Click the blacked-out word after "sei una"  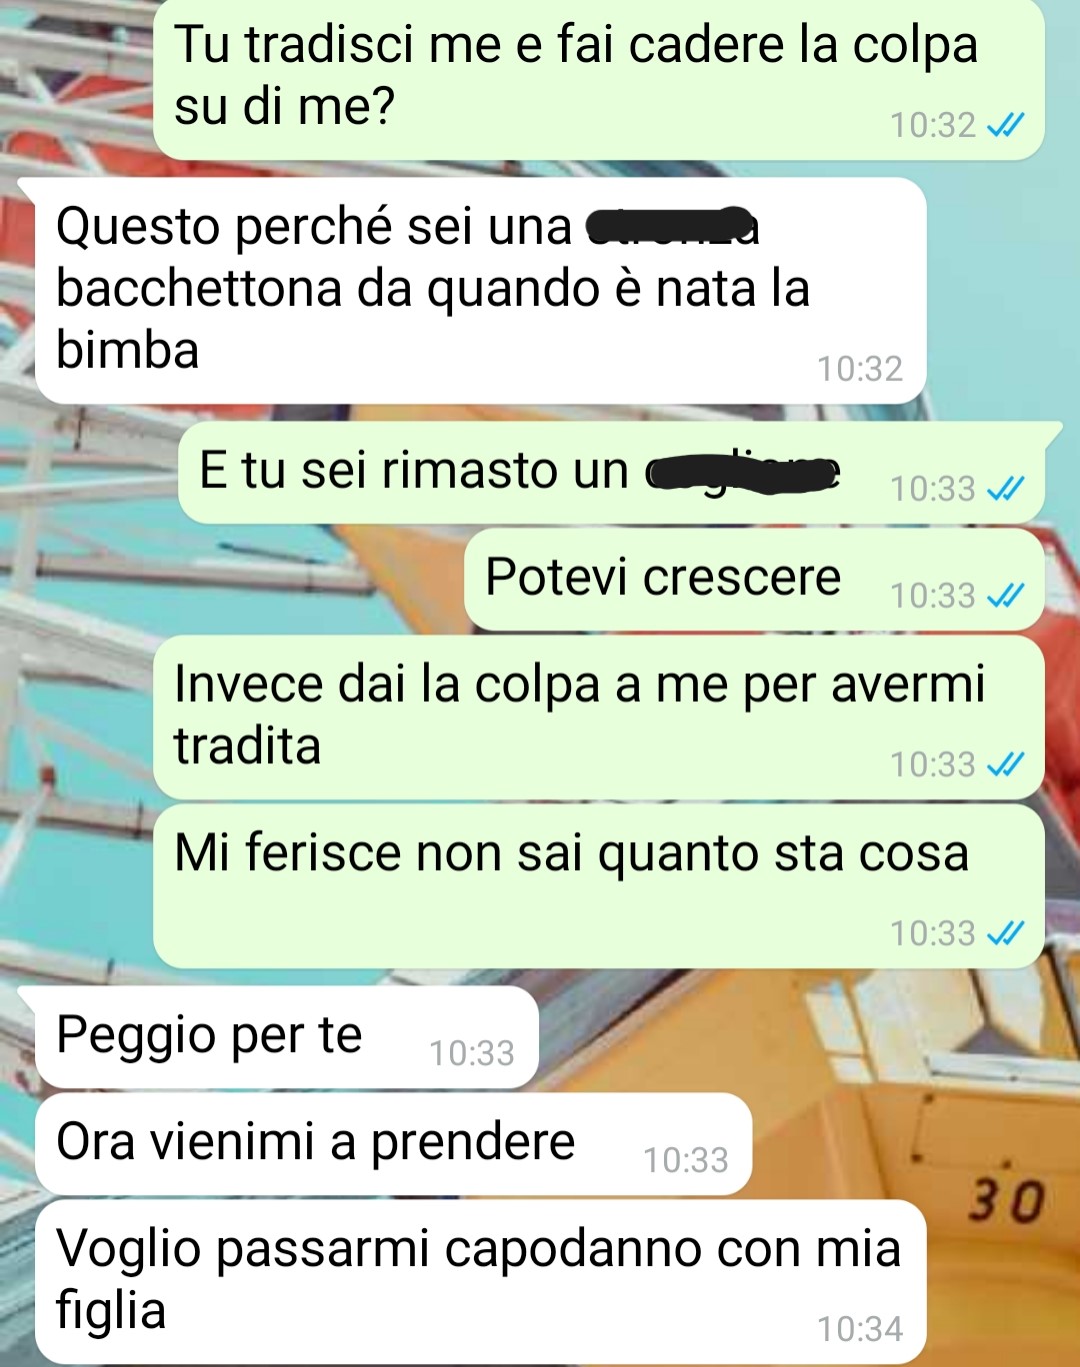coord(673,226)
